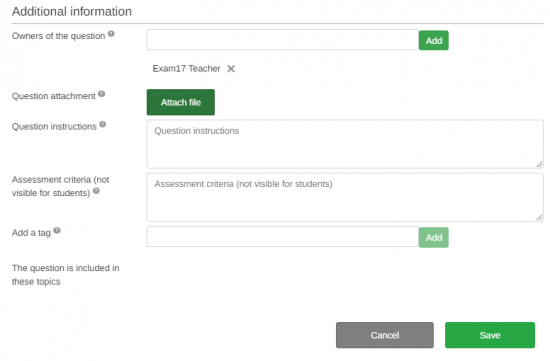Screen dimensions: 550x361
Task: Show help for Question instructions label
Action: click(x=102, y=124)
